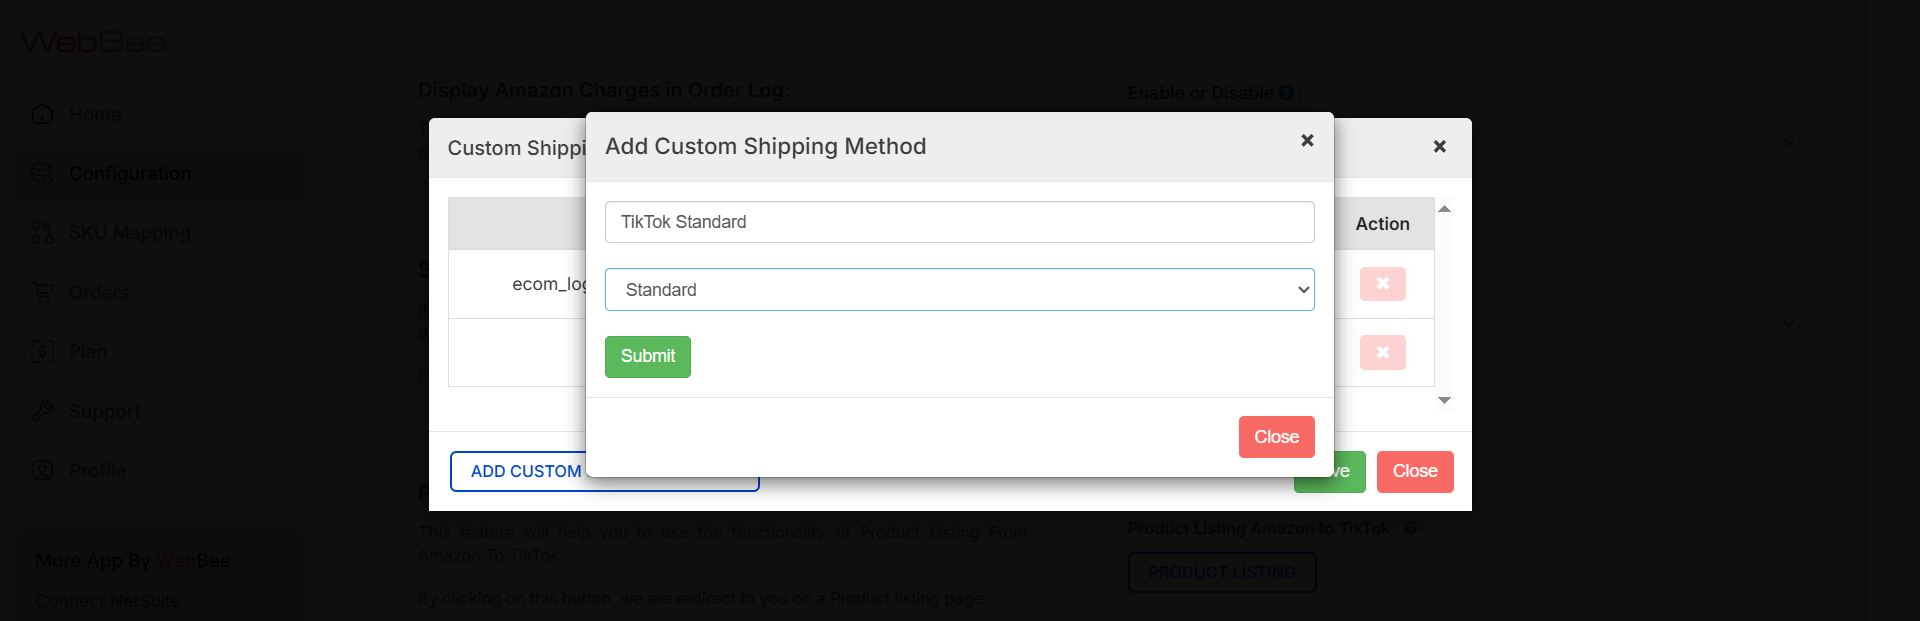Close the Custom Shipping dialog via X
The image size is (1920, 621).
click(1439, 147)
